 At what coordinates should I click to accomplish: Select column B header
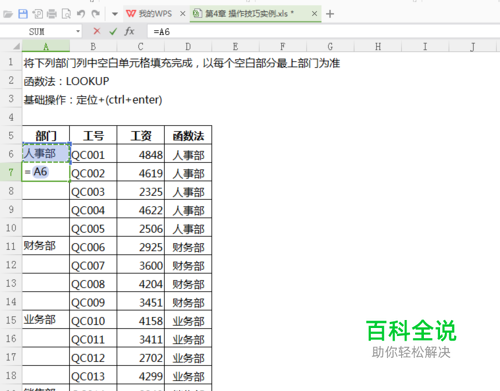point(93,47)
